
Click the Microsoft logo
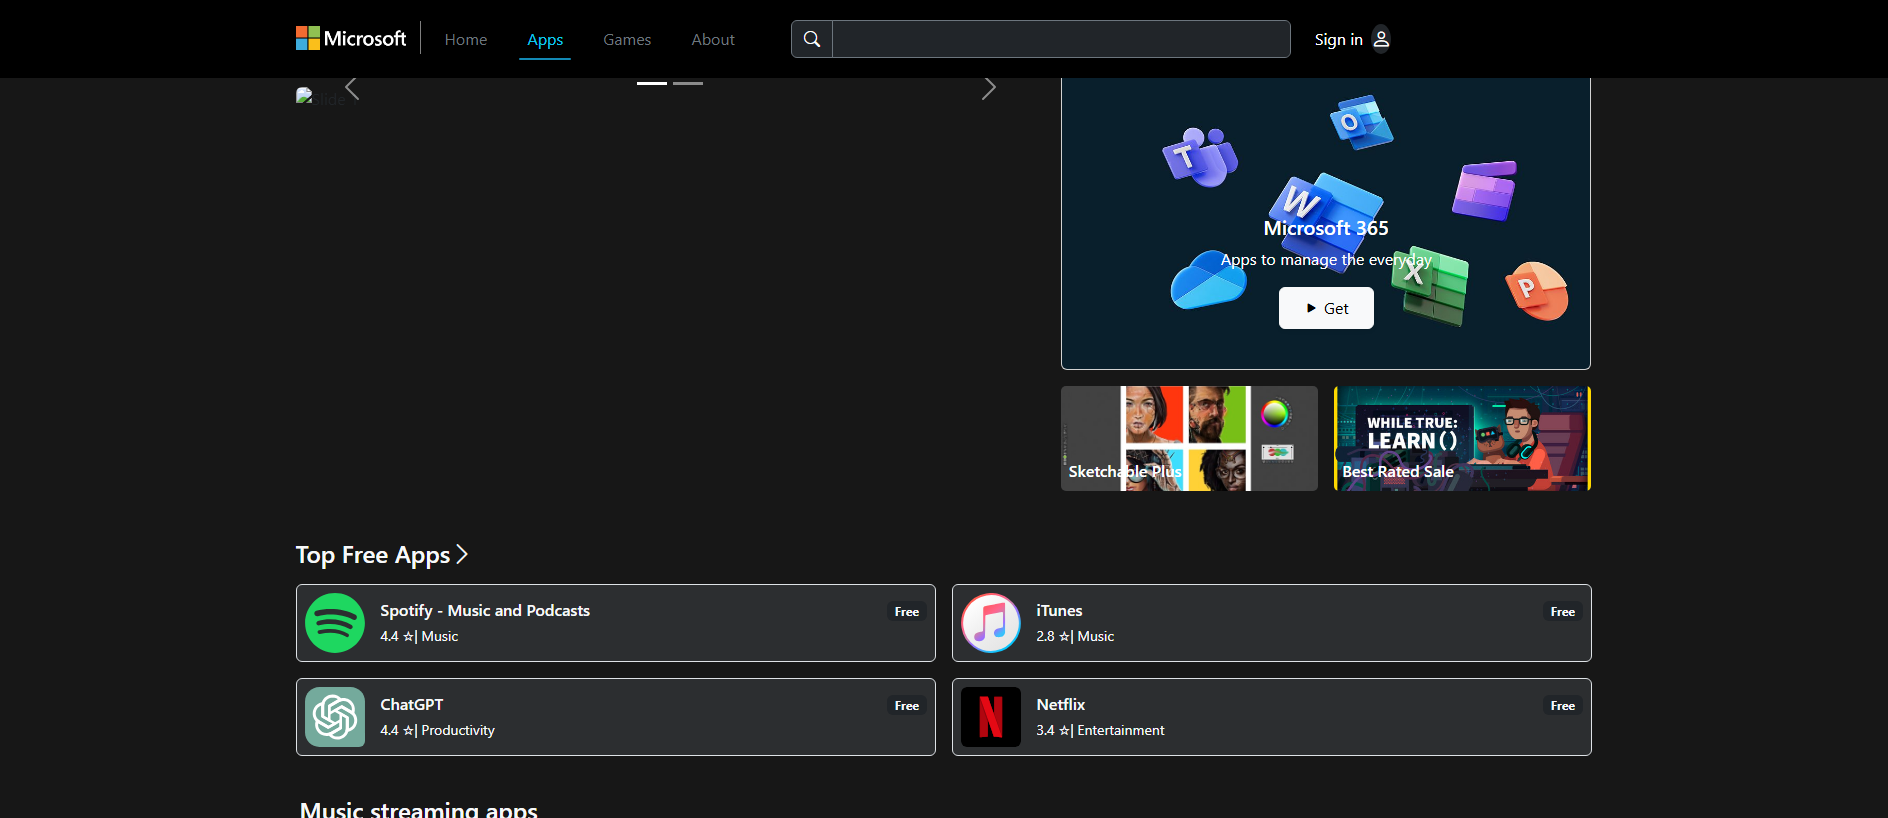(x=351, y=39)
